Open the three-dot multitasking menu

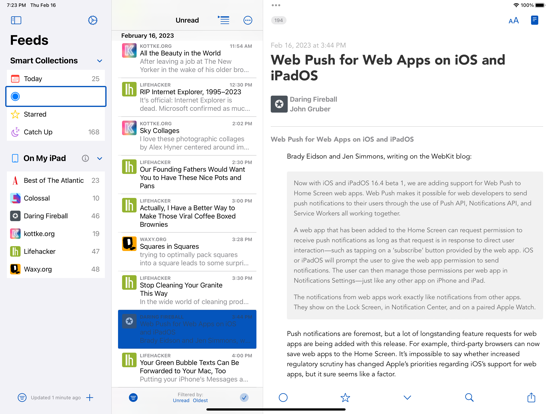(276, 5)
